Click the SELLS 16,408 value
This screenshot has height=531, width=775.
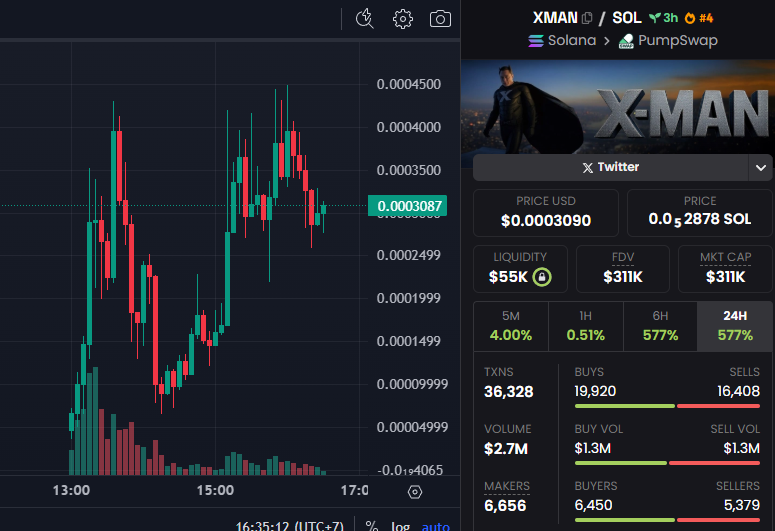pos(738,391)
